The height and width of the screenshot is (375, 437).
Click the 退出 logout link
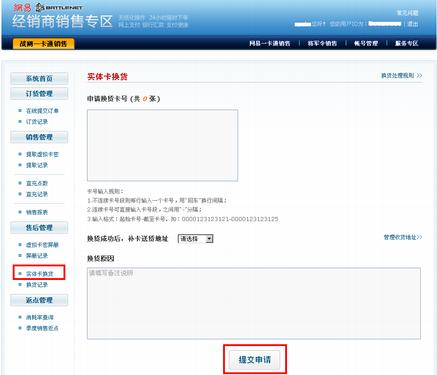[x=413, y=24]
